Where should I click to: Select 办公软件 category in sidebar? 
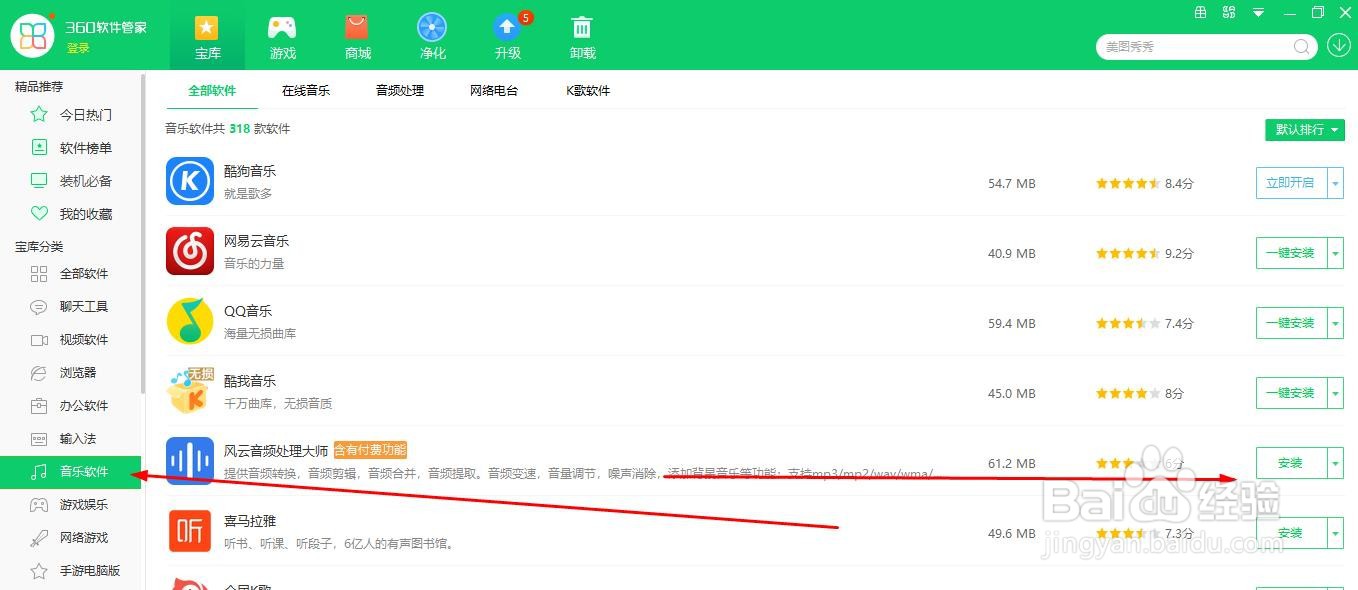click(x=71, y=406)
